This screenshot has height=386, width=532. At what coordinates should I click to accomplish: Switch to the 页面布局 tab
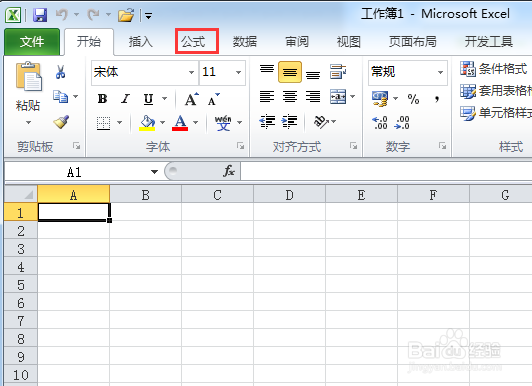tap(413, 42)
